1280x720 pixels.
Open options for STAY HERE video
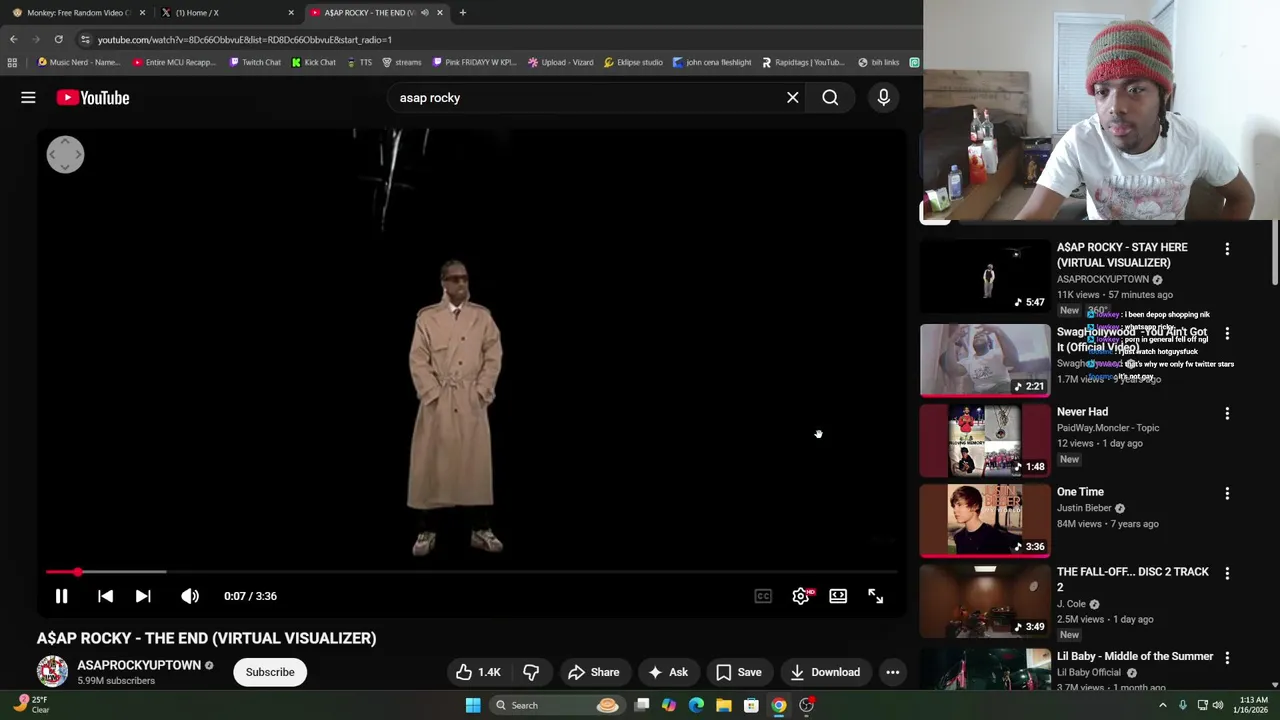tap(1227, 249)
